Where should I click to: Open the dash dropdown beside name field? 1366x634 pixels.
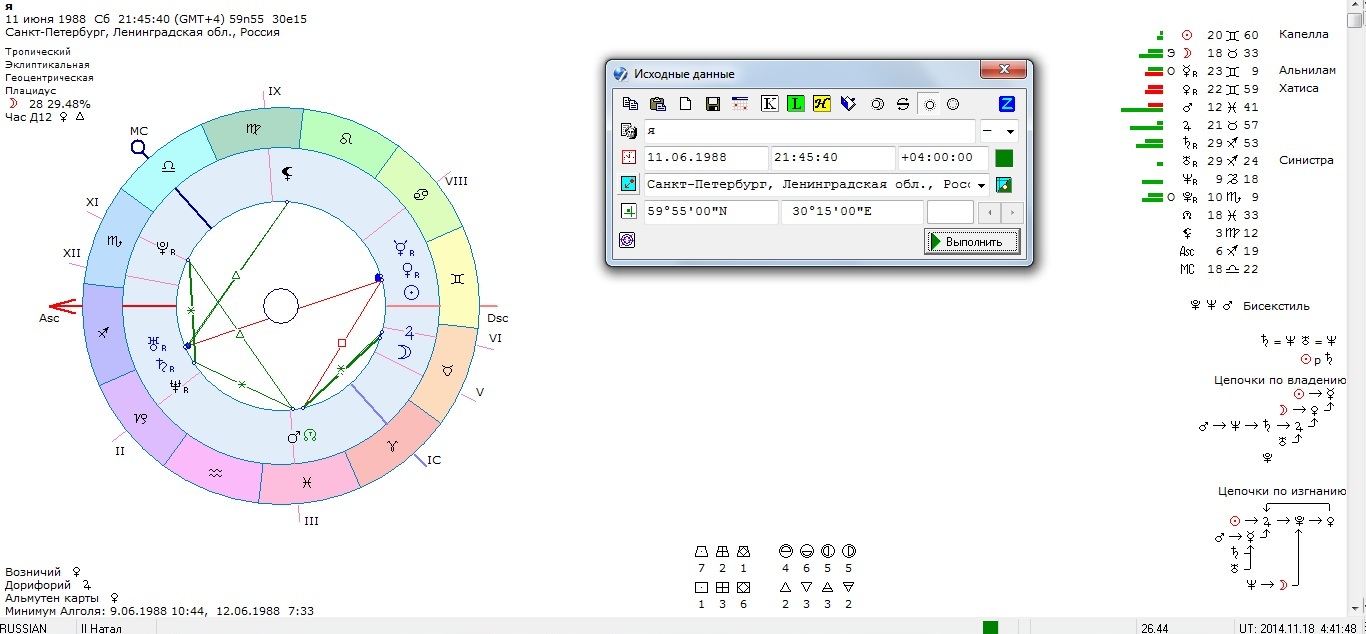tap(999, 131)
